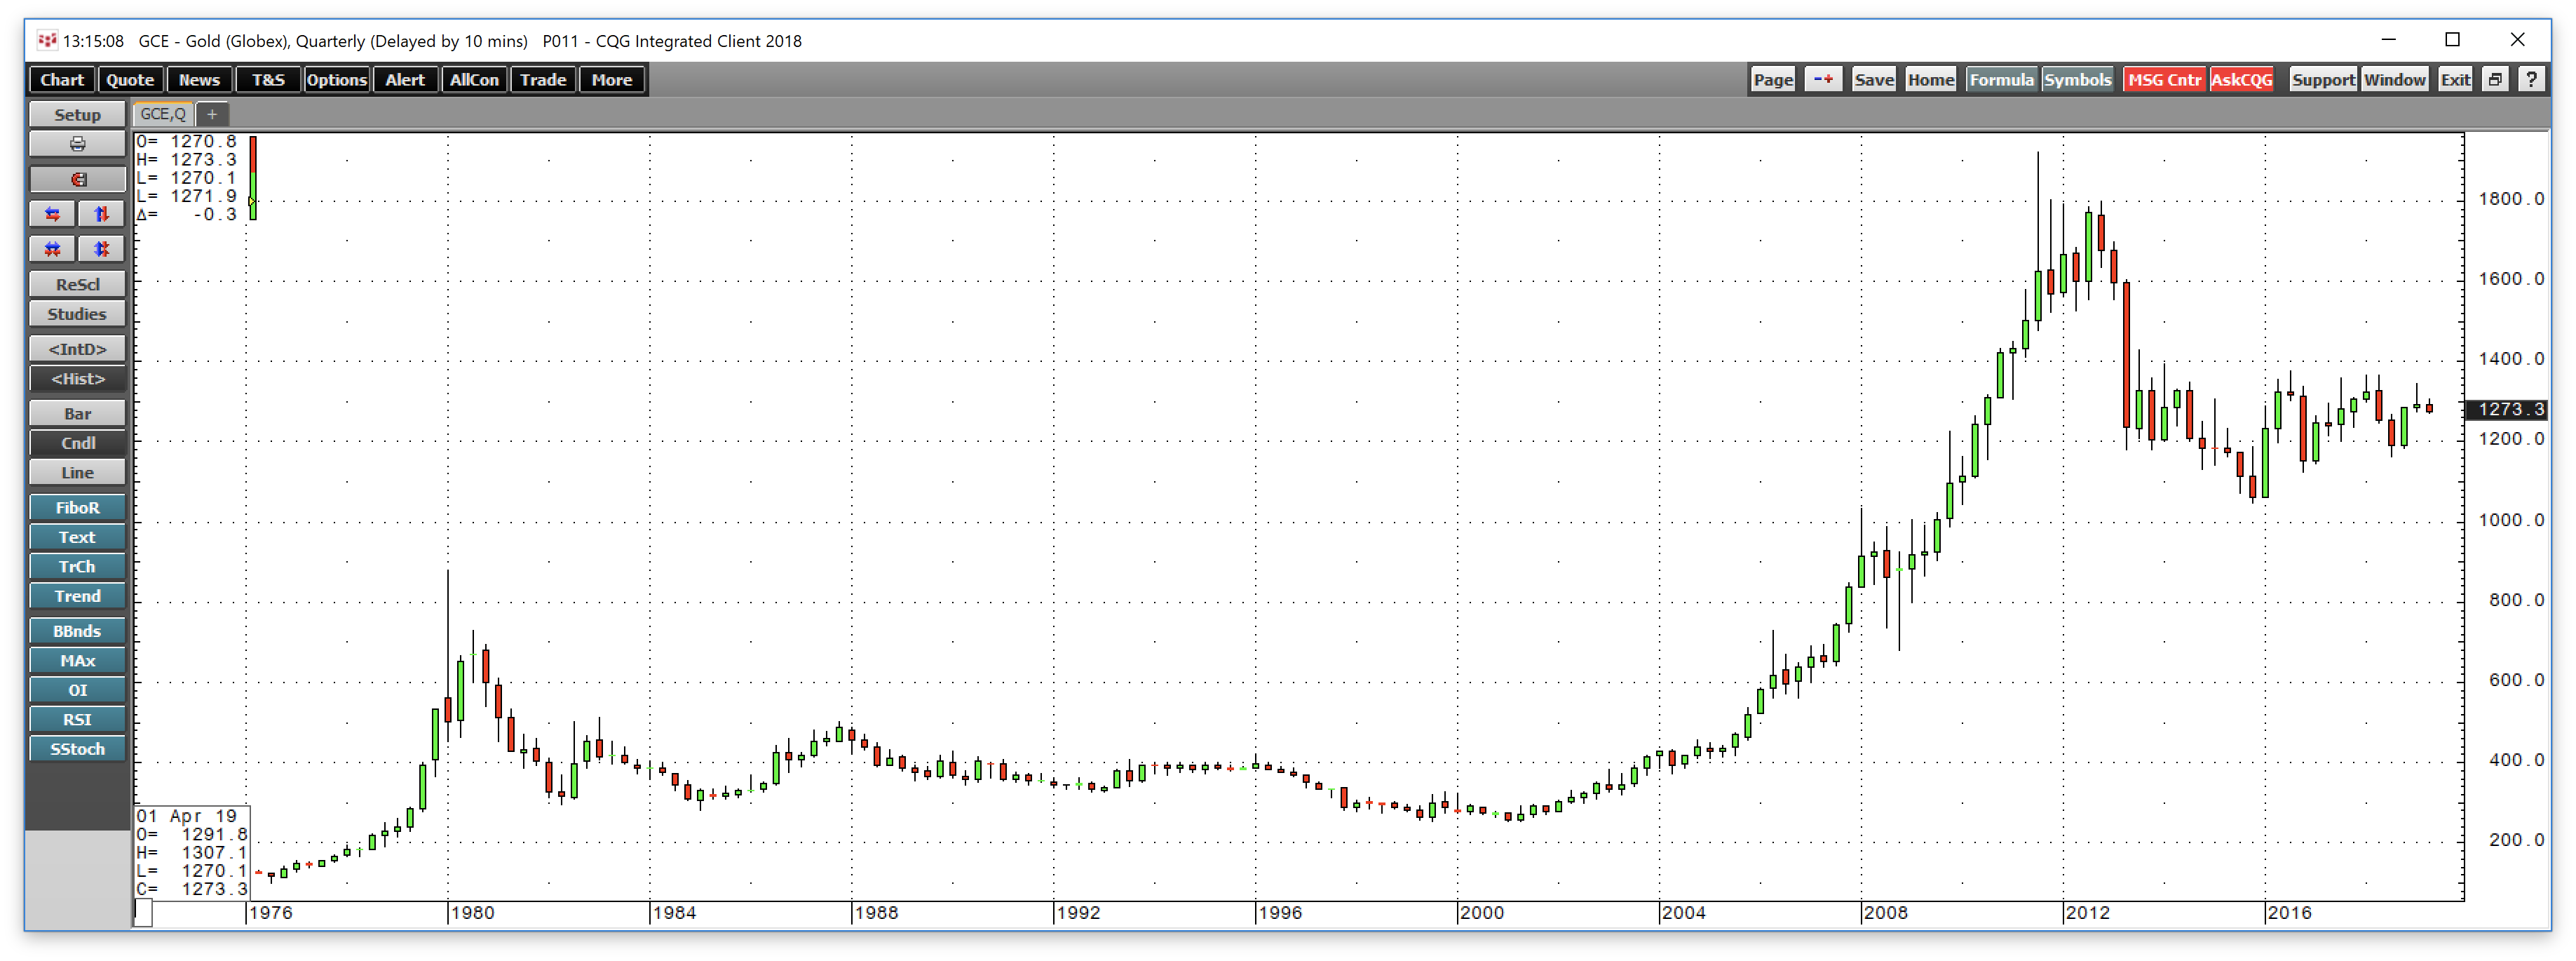2576x961 pixels.
Task: Open the More menu
Action: [x=611, y=79]
